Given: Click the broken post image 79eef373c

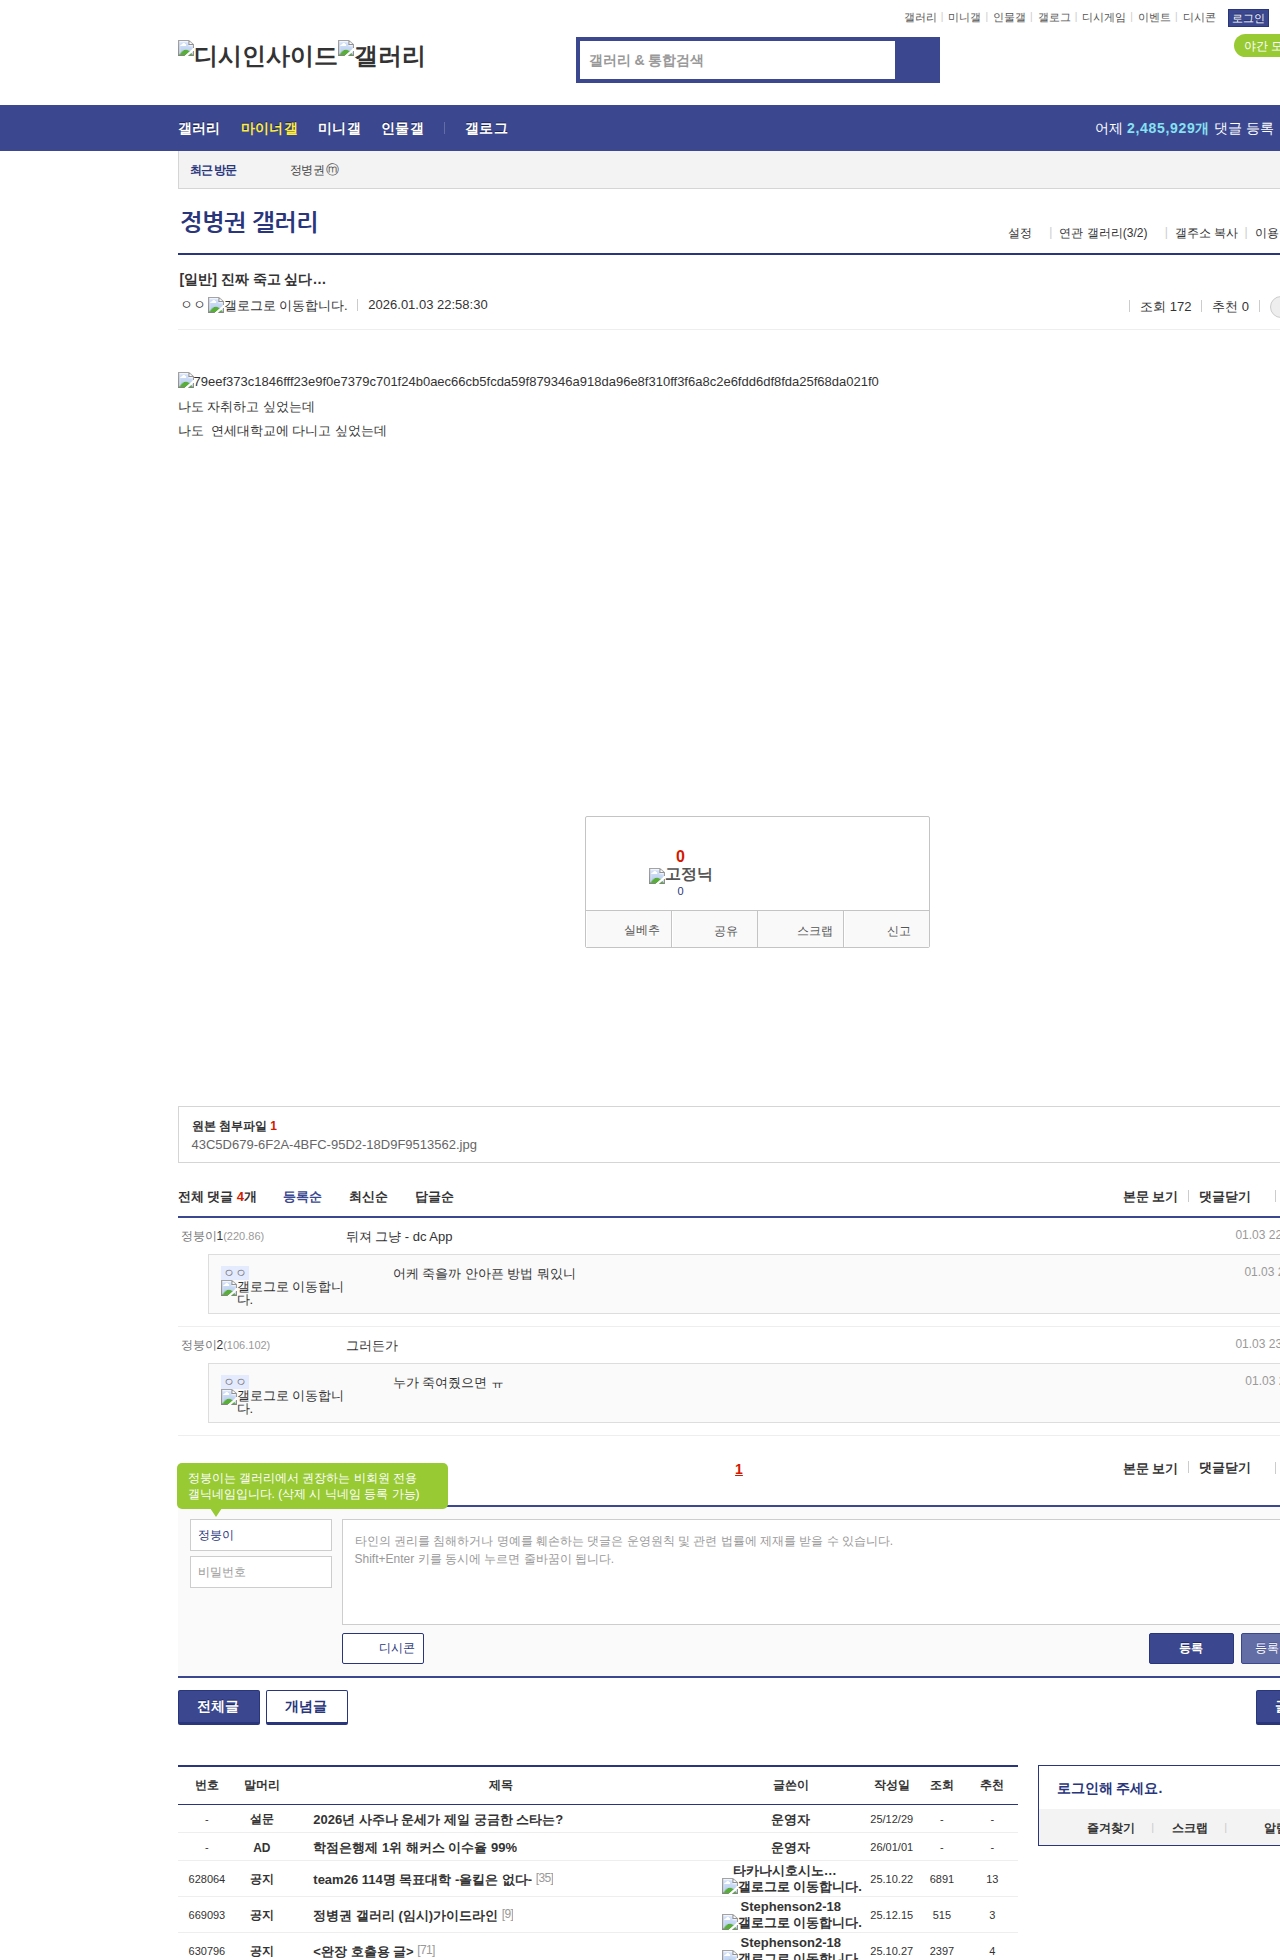Looking at the screenshot, I should (528, 381).
